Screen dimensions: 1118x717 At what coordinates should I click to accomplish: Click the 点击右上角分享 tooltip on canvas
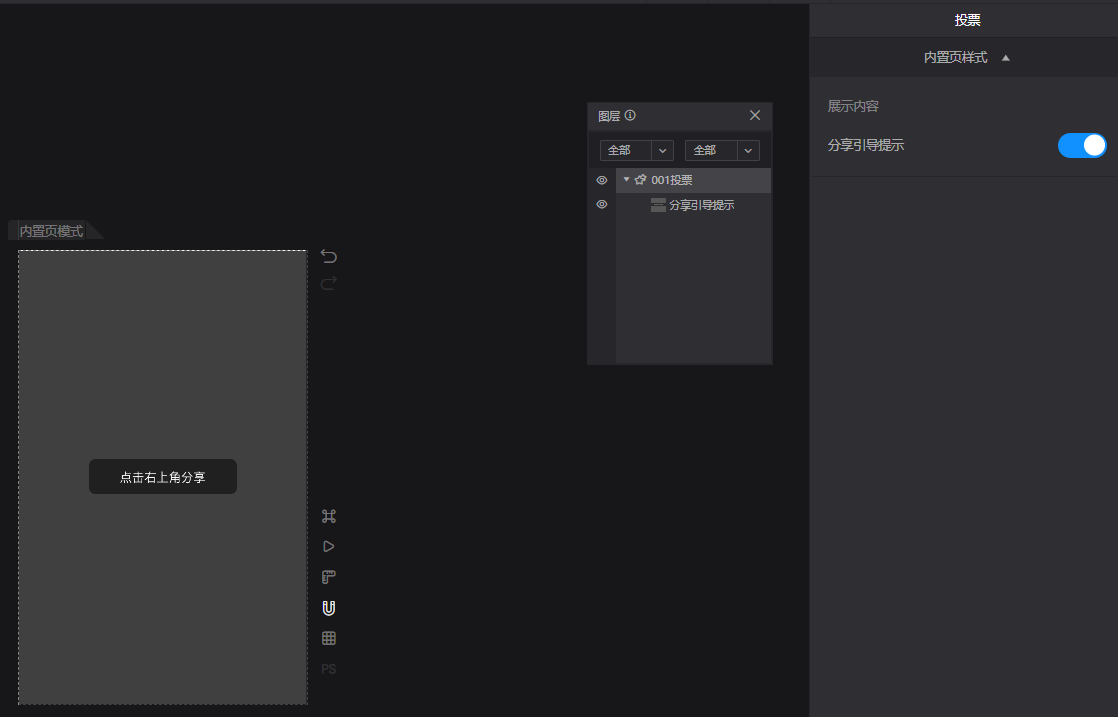(163, 477)
